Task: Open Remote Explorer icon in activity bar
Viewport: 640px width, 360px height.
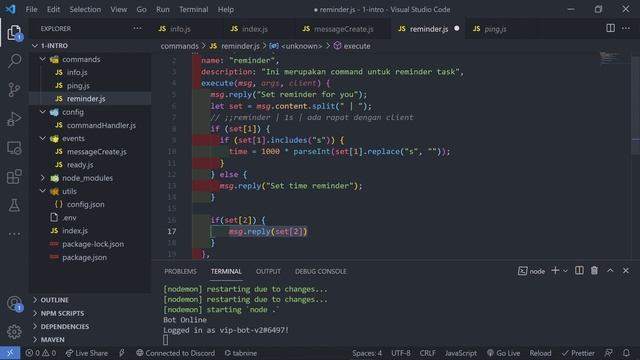Action: click(x=14, y=148)
